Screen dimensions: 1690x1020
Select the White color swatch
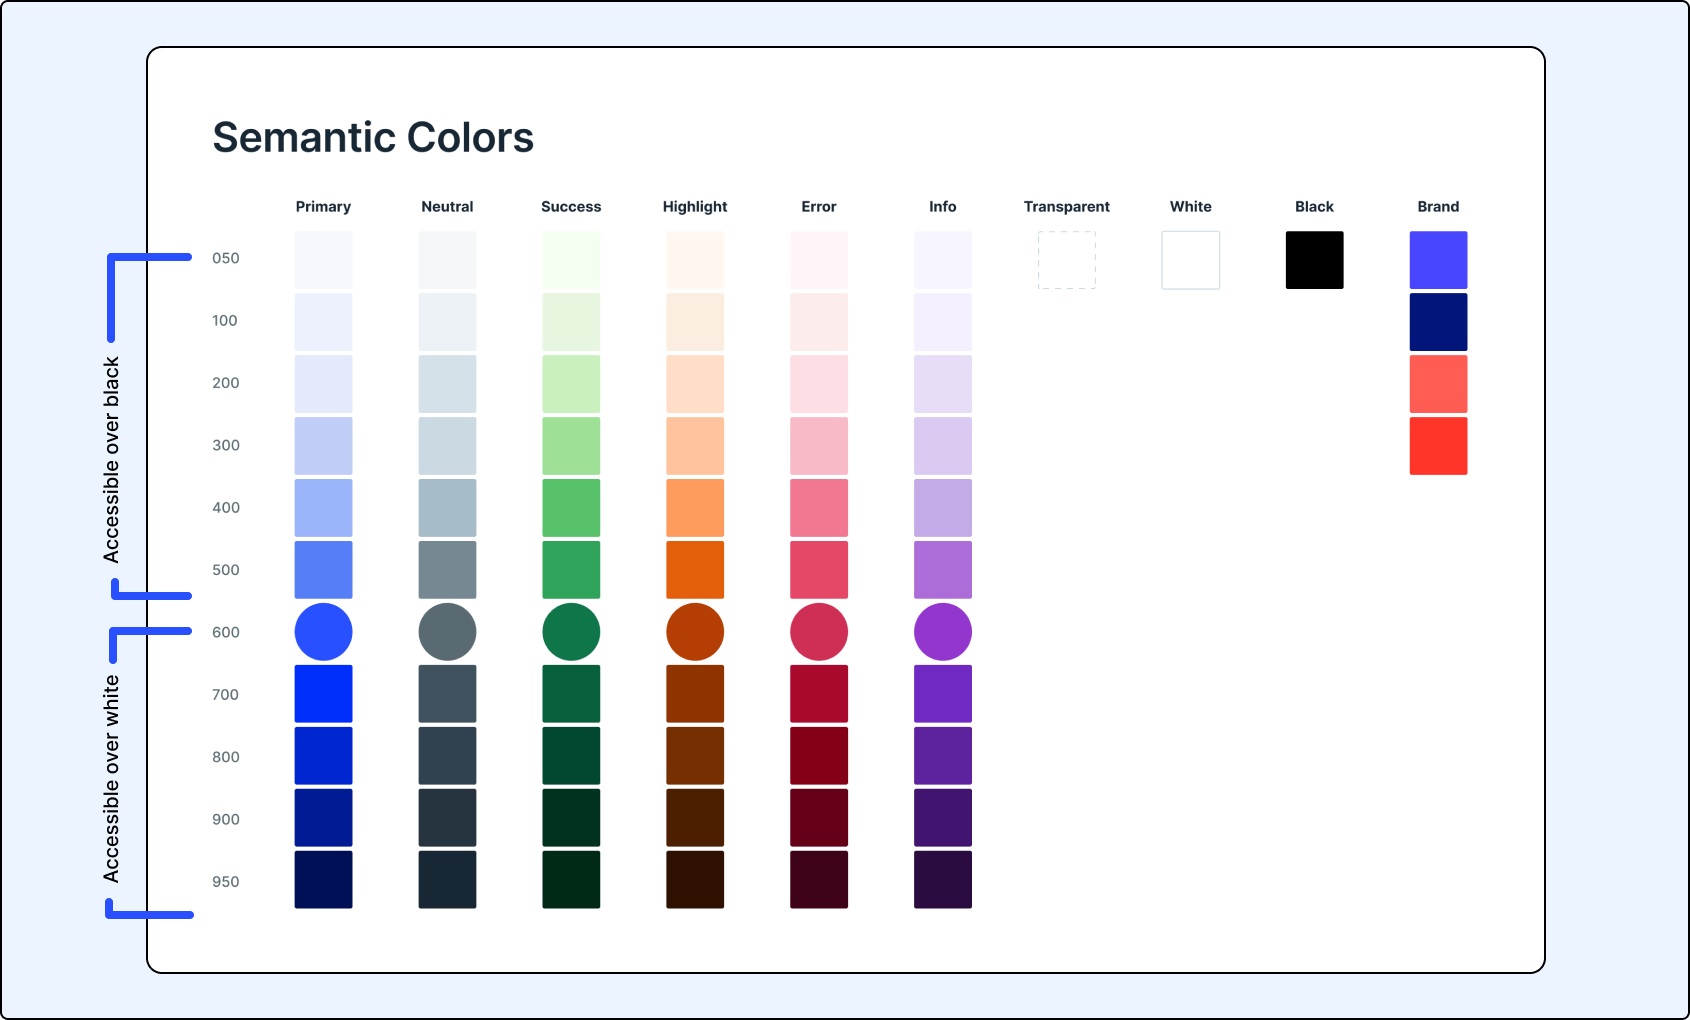[1190, 260]
